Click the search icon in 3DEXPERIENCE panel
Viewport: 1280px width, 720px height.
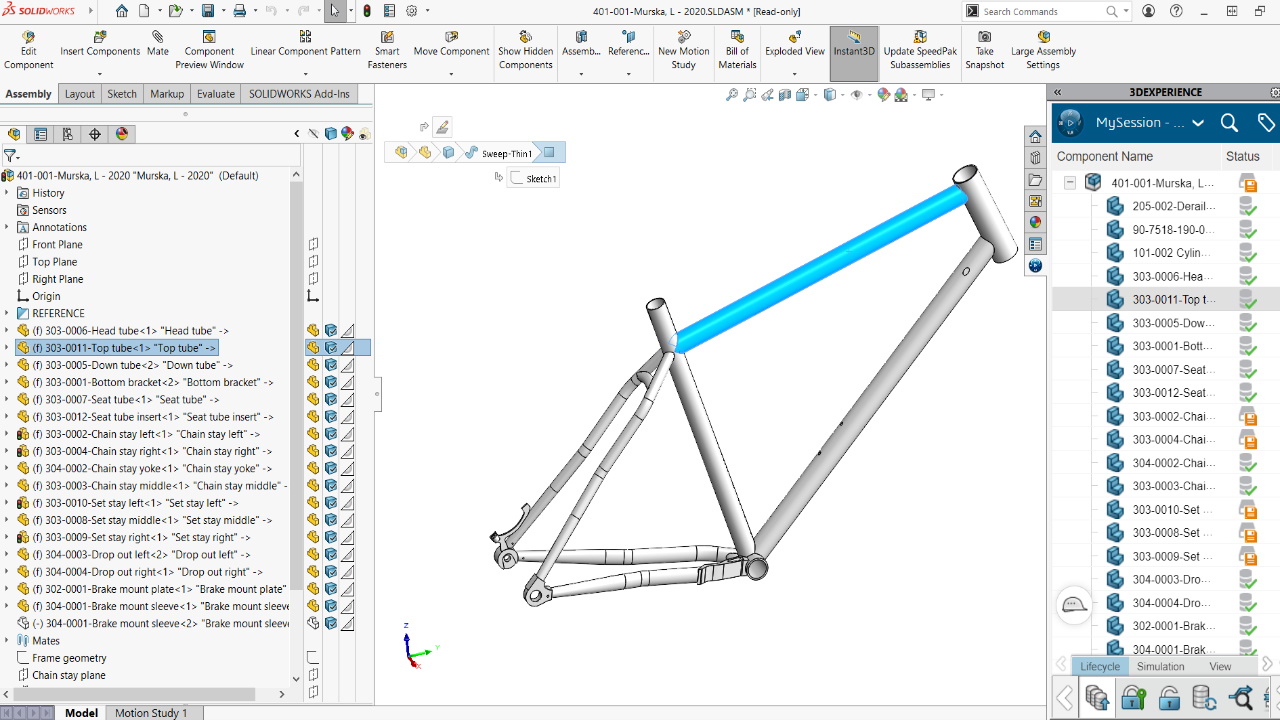pyautogui.click(x=1229, y=123)
